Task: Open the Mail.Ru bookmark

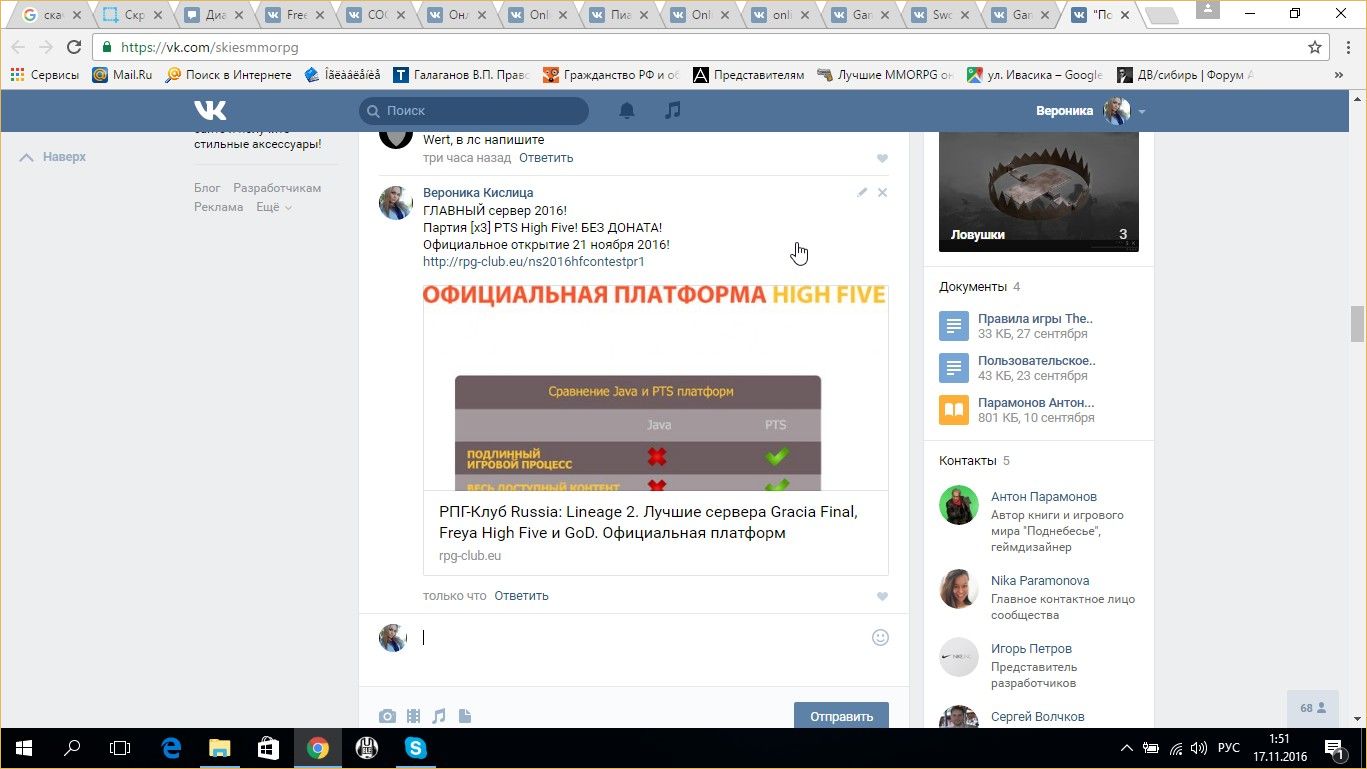Action: (123, 75)
